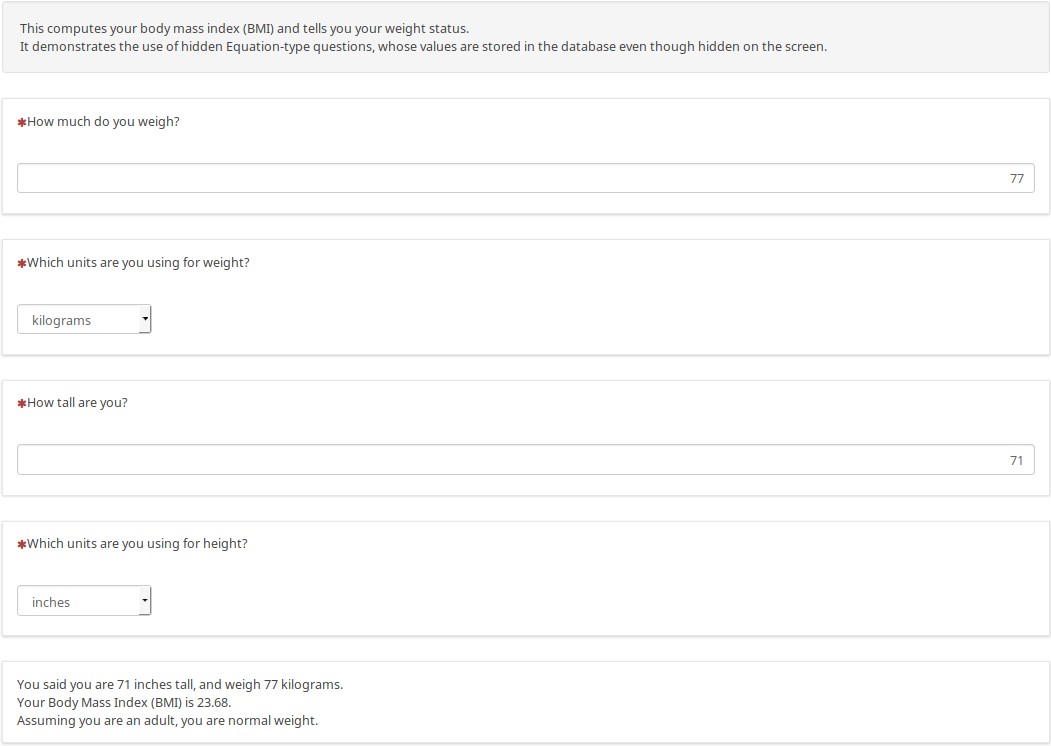Open the weight units dropdown showing kilograms
This screenshot has height=746, width=1051.
tap(84, 320)
